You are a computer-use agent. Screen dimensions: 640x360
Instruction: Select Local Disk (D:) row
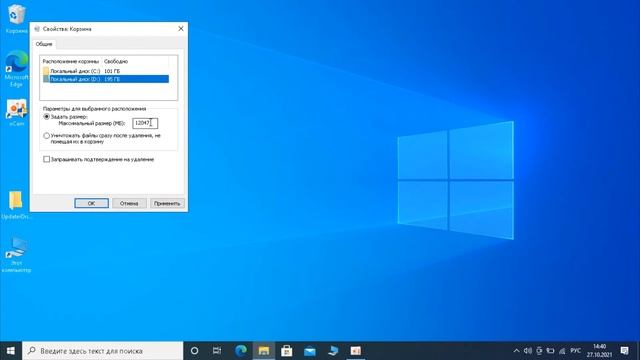tap(105, 79)
